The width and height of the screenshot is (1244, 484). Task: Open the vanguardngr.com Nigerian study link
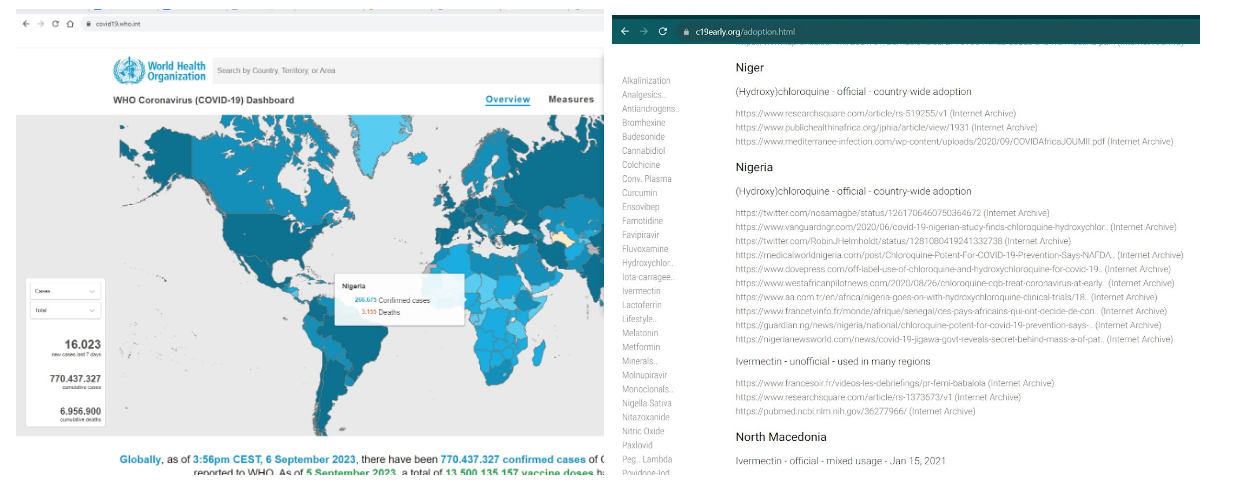click(921, 227)
